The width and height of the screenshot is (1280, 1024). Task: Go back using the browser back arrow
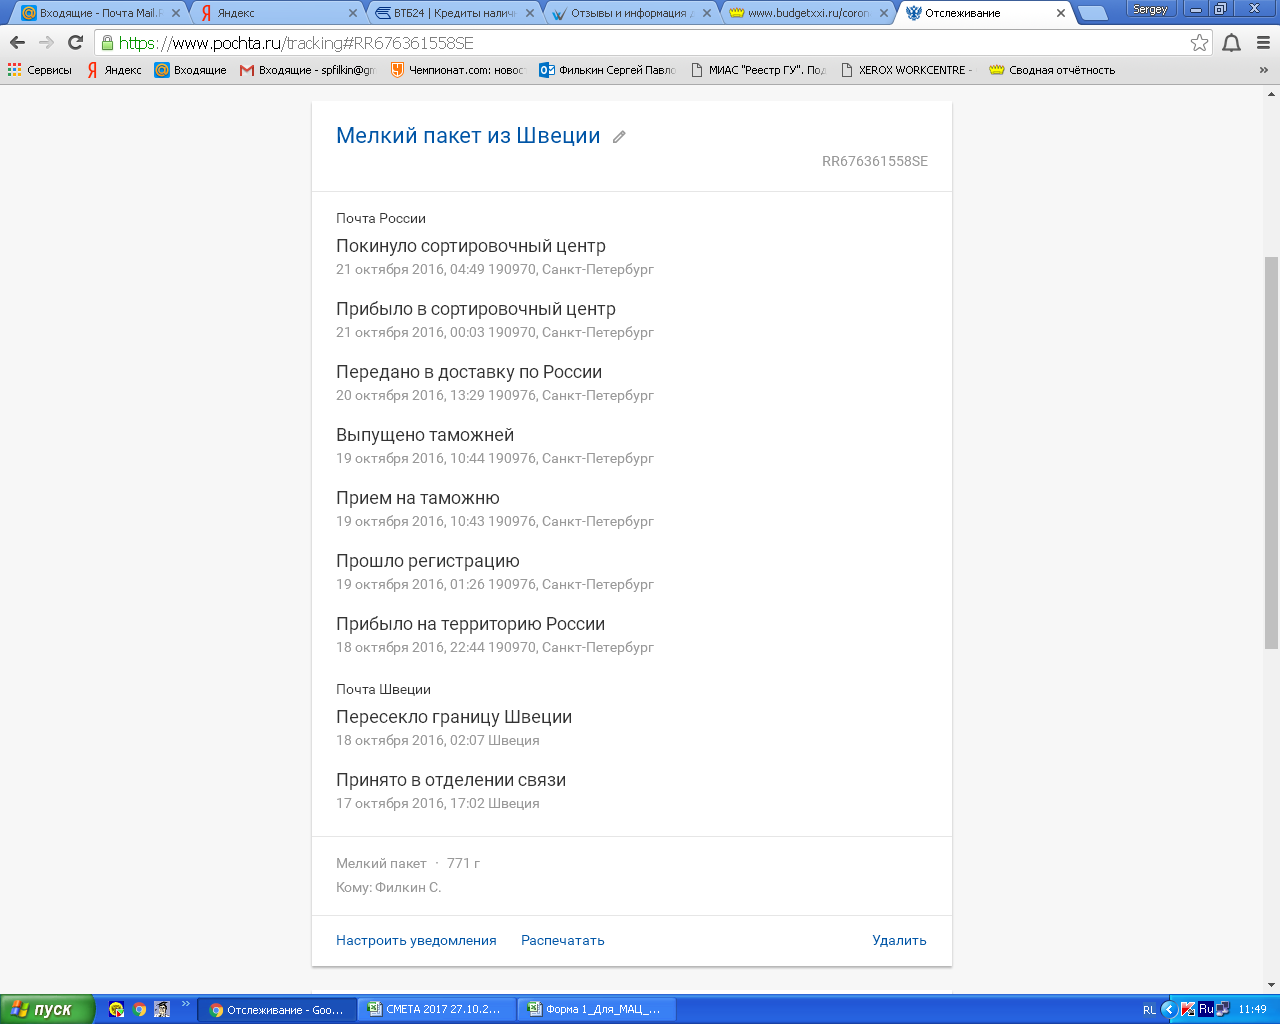[x=17, y=43]
